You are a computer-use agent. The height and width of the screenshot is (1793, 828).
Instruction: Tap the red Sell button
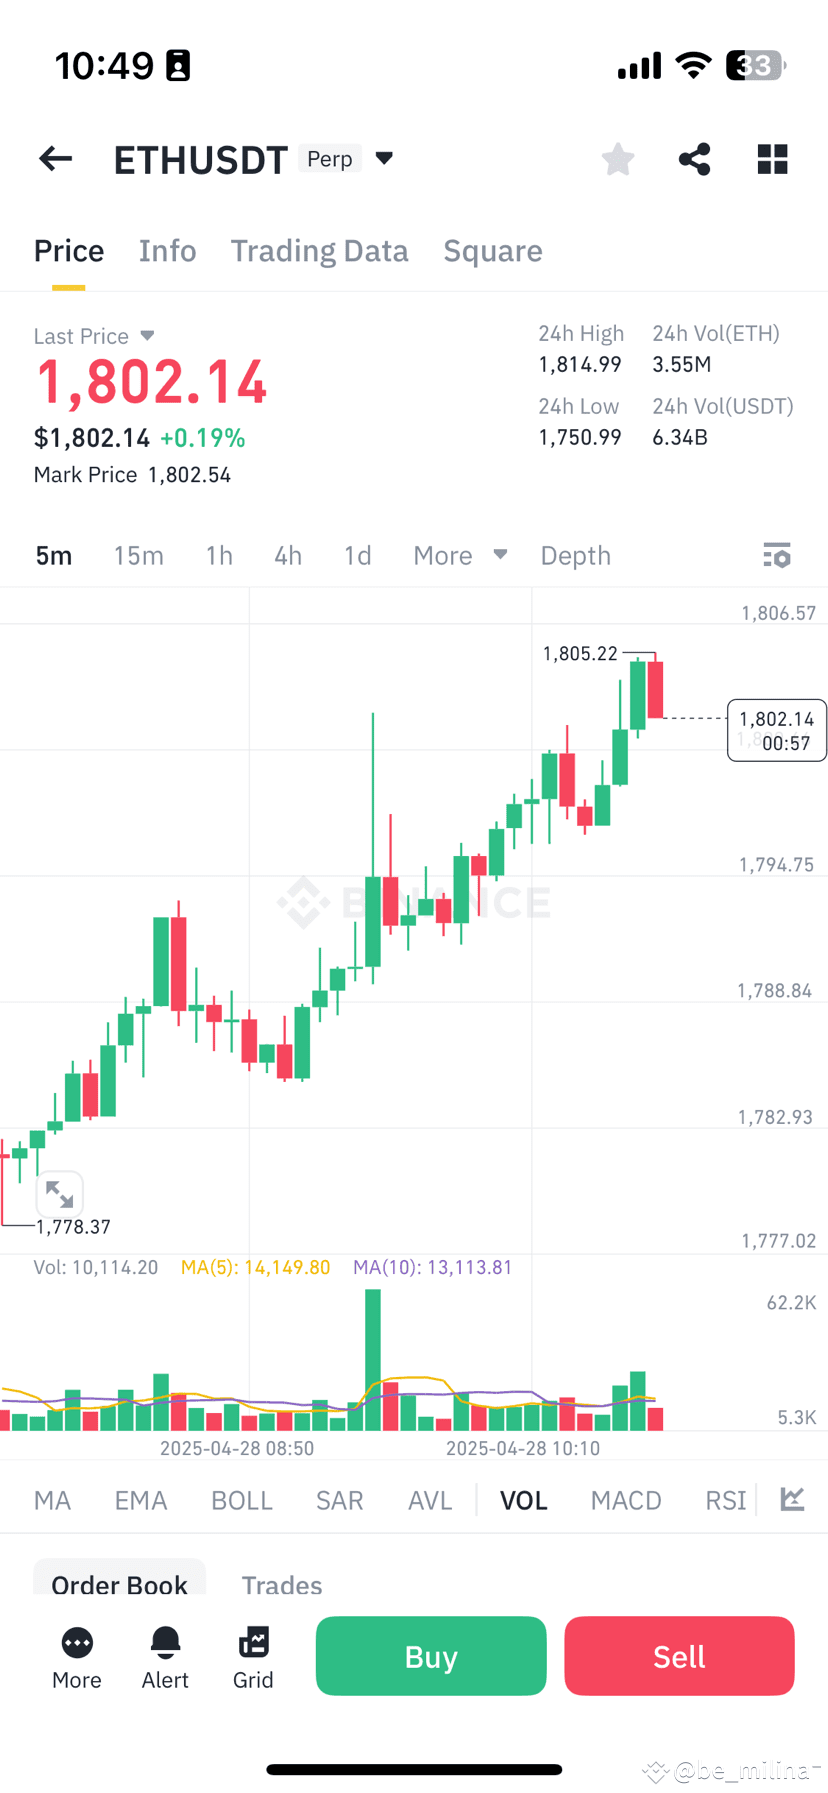pyautogui.click(x=679, y=1656)
